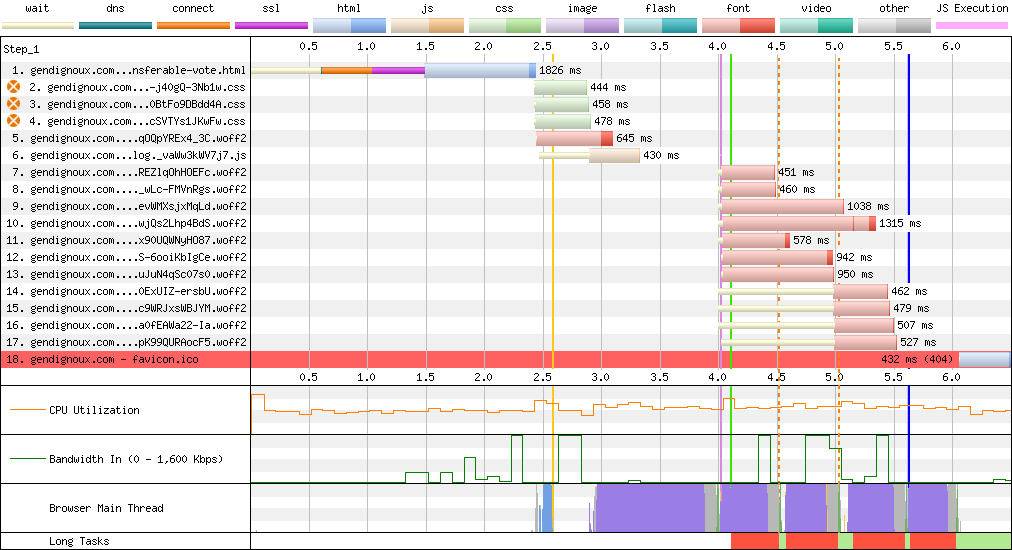The width and height of the screenshot is (1012, 550).
Task: Click the render-blocking icon on request 2
Action: [x=14, y=87]
